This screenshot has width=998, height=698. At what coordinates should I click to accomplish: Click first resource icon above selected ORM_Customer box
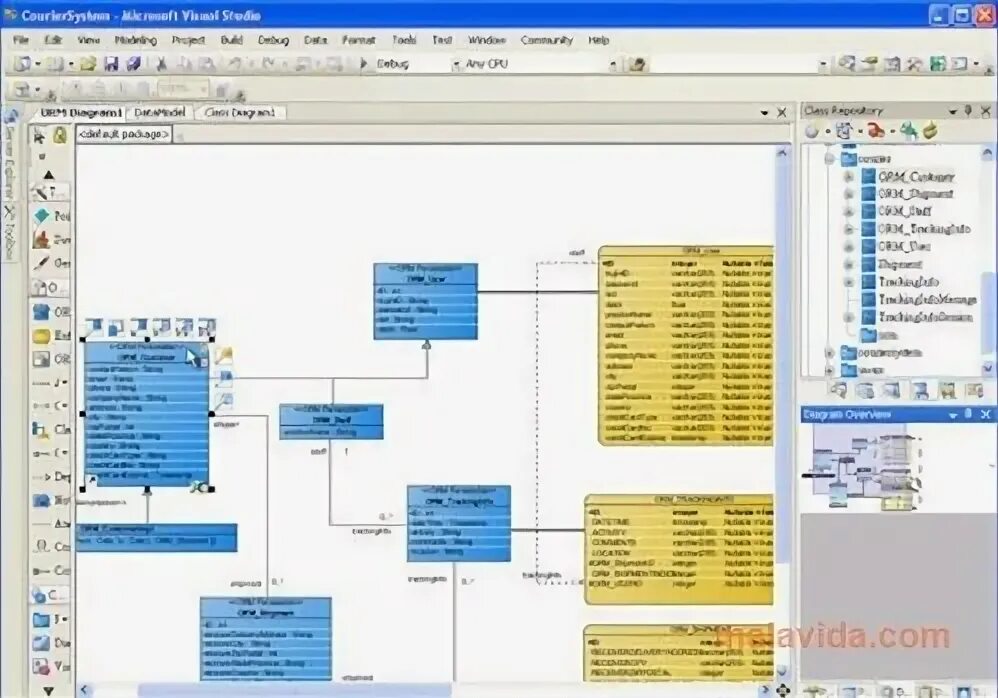click(x=94, y=327)
